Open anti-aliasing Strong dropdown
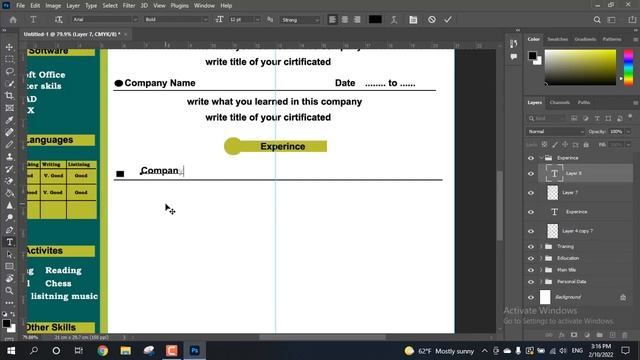640x360 pixels. click(x=300, y=20)
